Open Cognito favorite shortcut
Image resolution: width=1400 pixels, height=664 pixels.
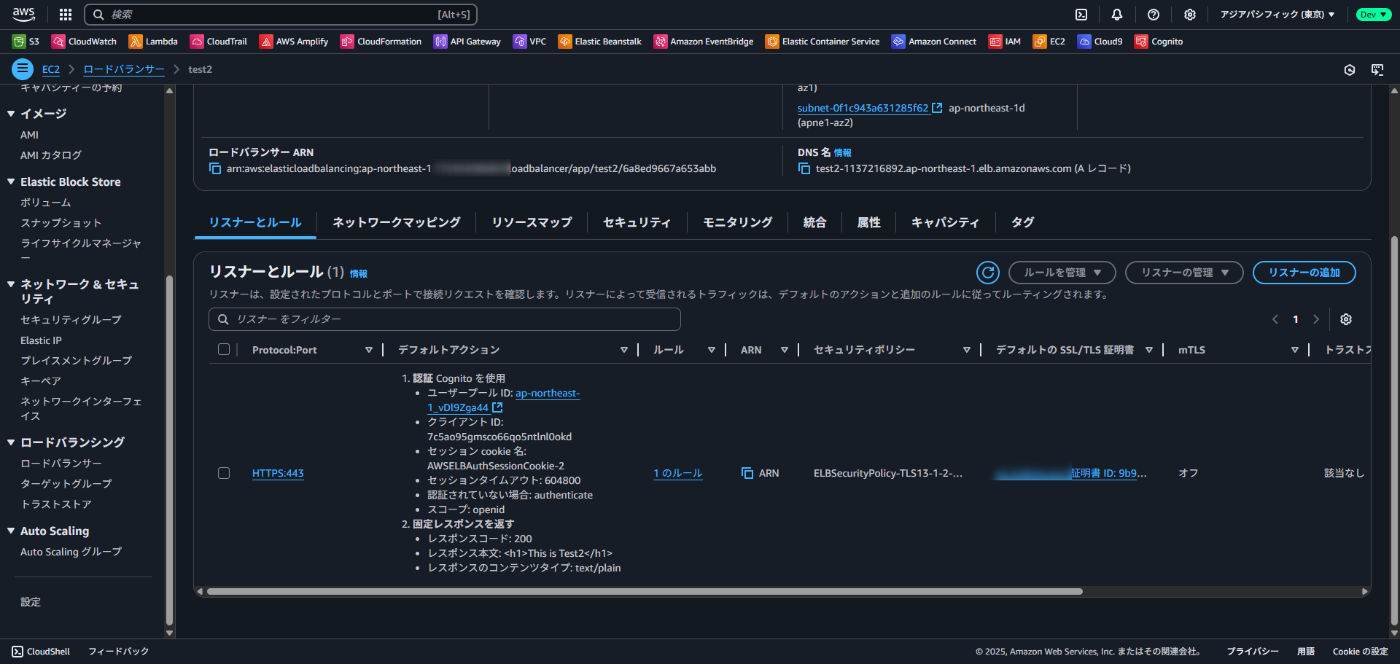pyautogui.click(x=1158, y=41)
